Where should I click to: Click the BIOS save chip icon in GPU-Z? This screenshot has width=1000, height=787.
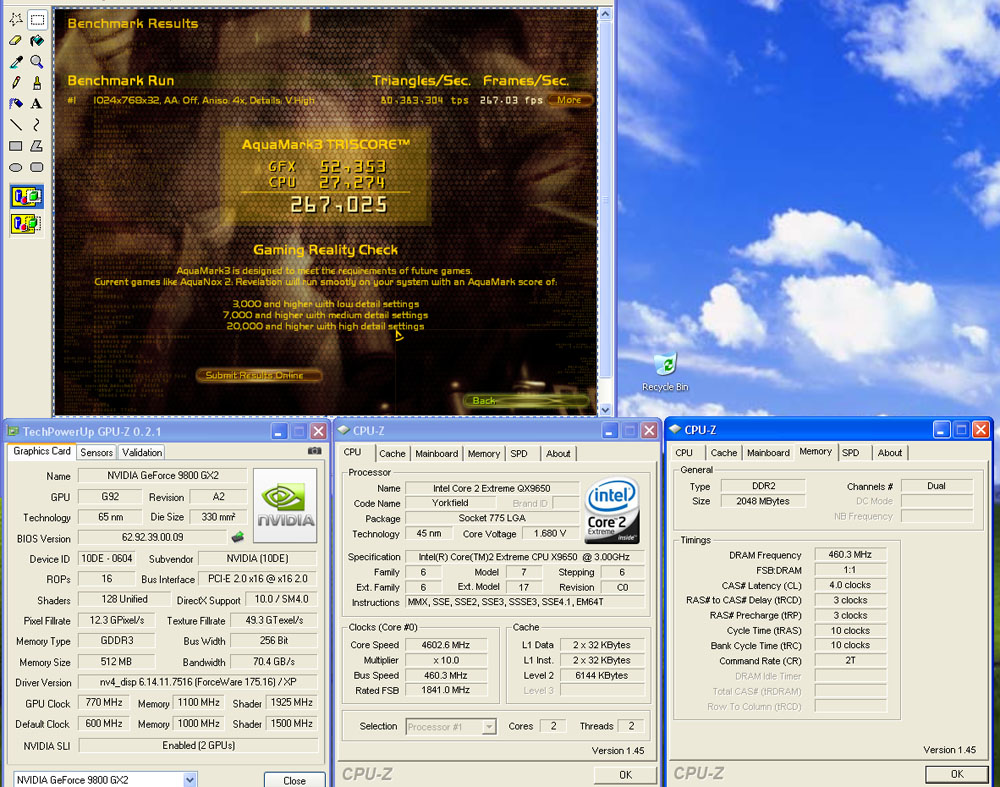tap(238, 537)
